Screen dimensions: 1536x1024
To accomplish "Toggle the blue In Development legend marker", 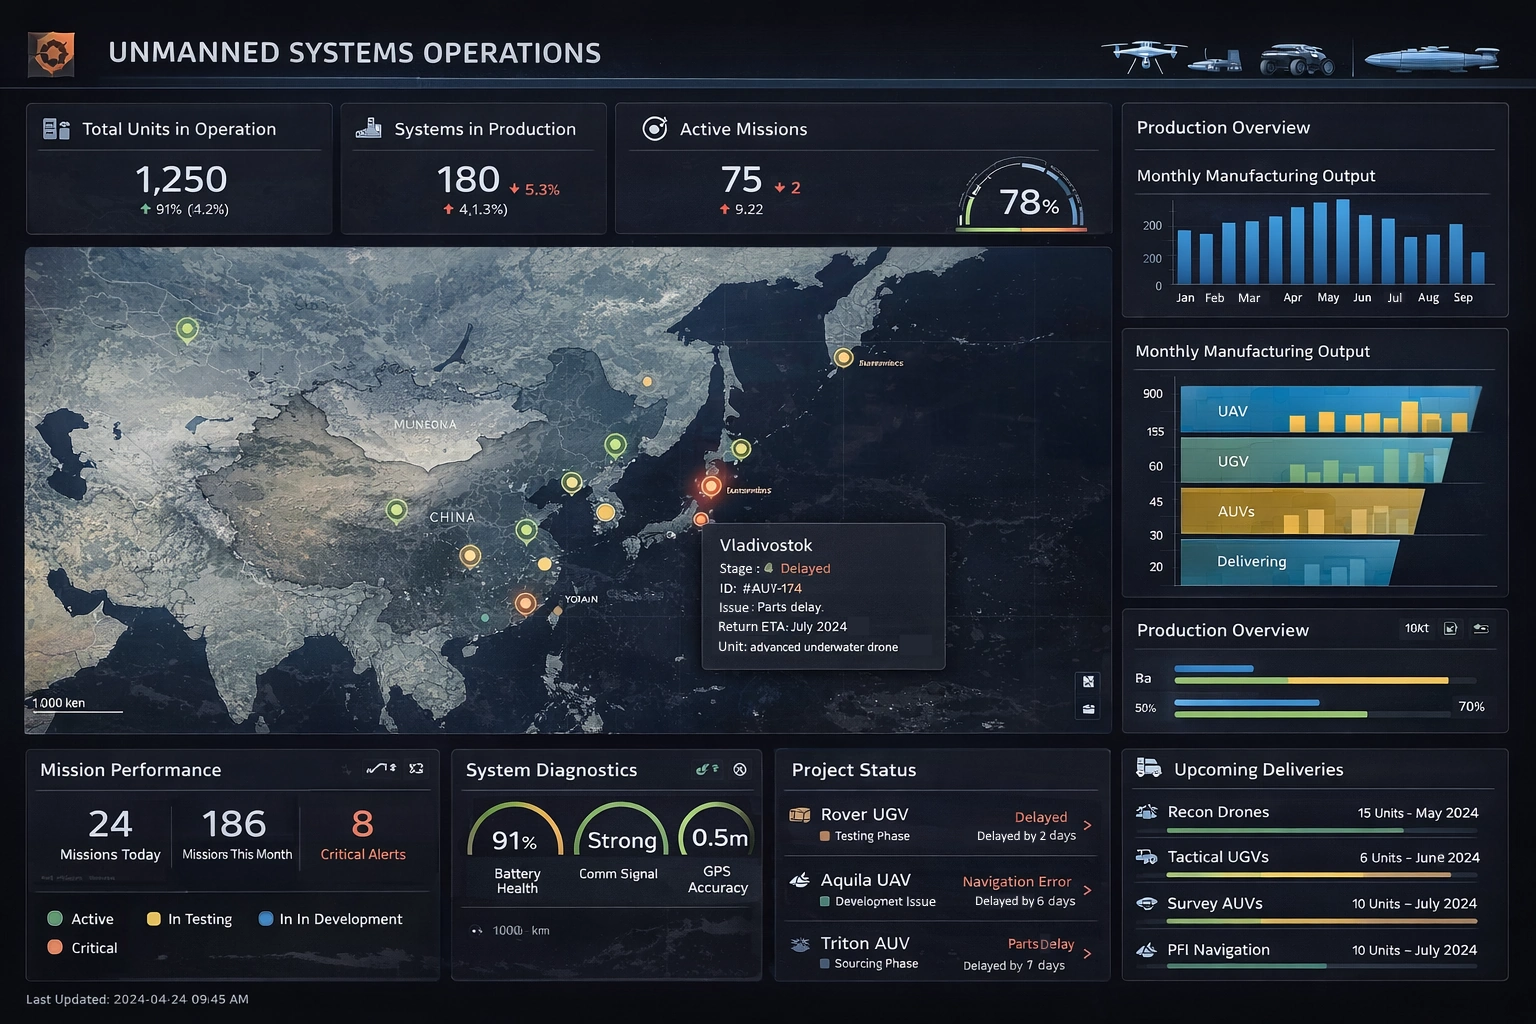I will 265,918.
